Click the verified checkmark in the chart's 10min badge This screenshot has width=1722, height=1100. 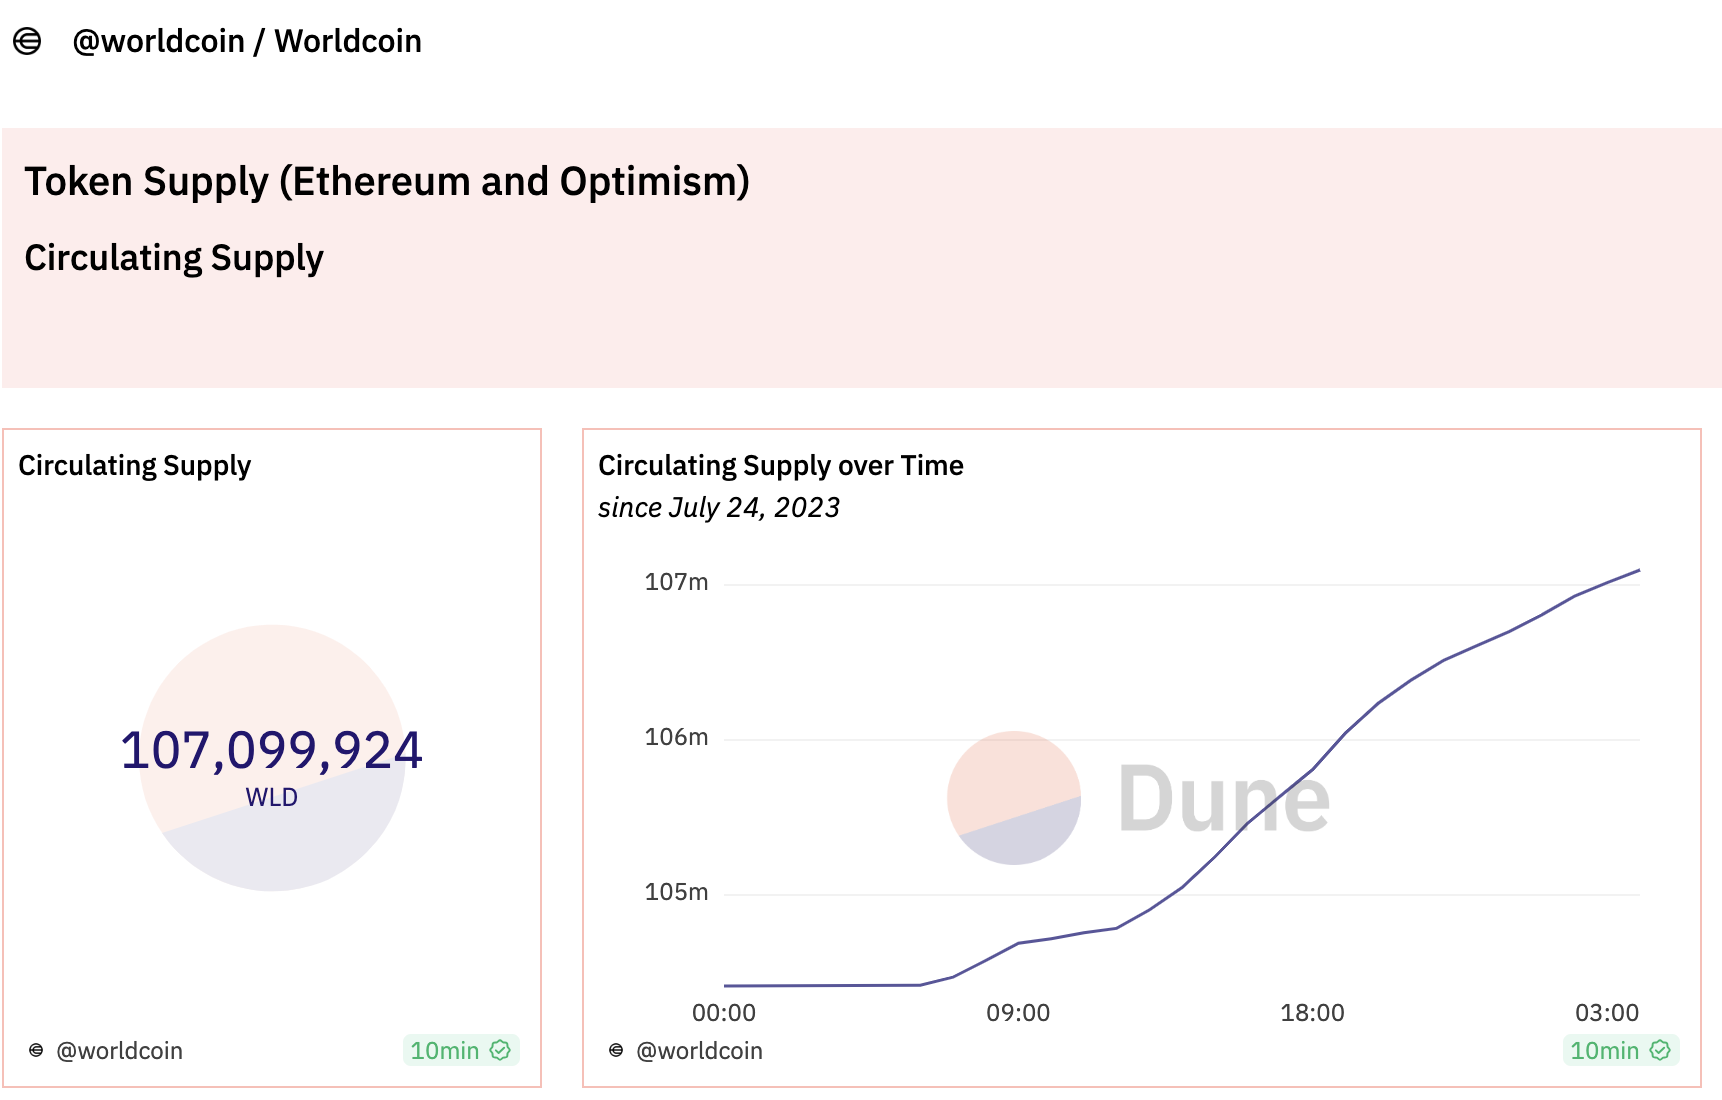(1660, 1050)
